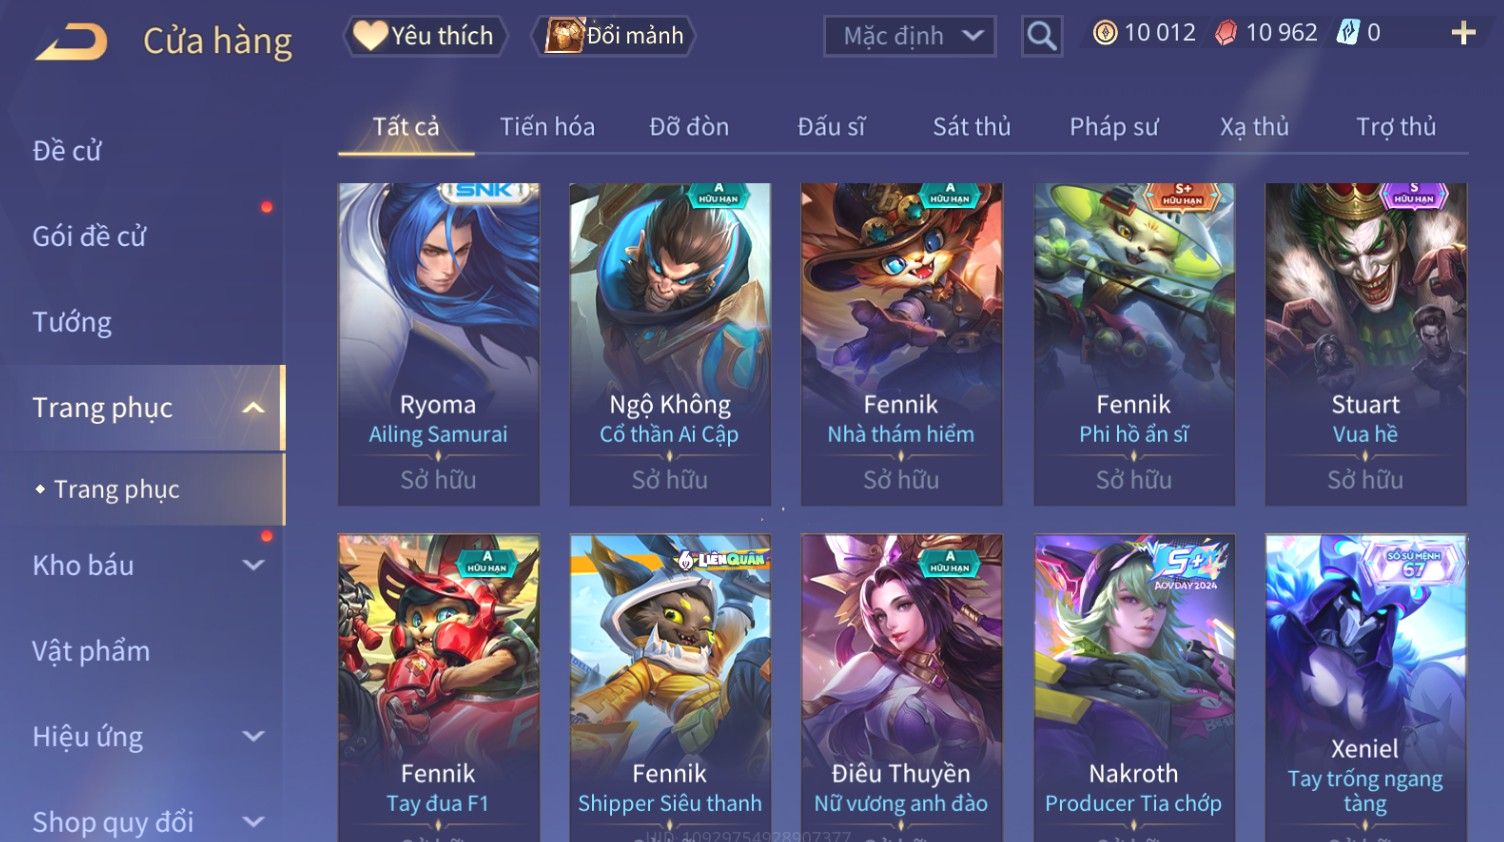Switch to the Tiến hóa tab
This screenshot has width=1504, height=842.
pos(547,127)
